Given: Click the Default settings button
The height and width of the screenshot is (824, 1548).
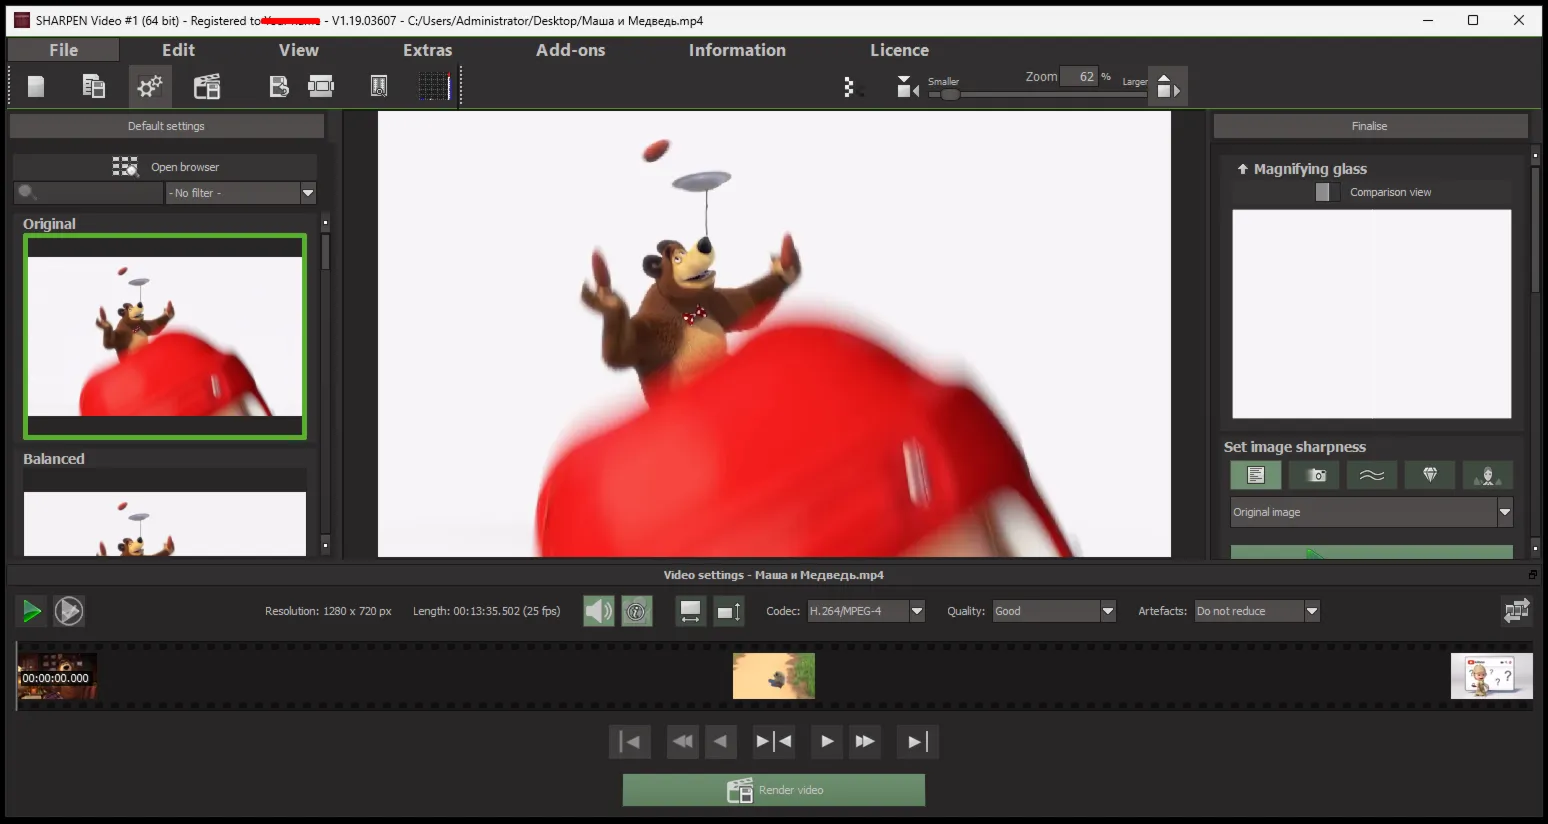Looking at the screenshot, I should [x=166, y=126].
